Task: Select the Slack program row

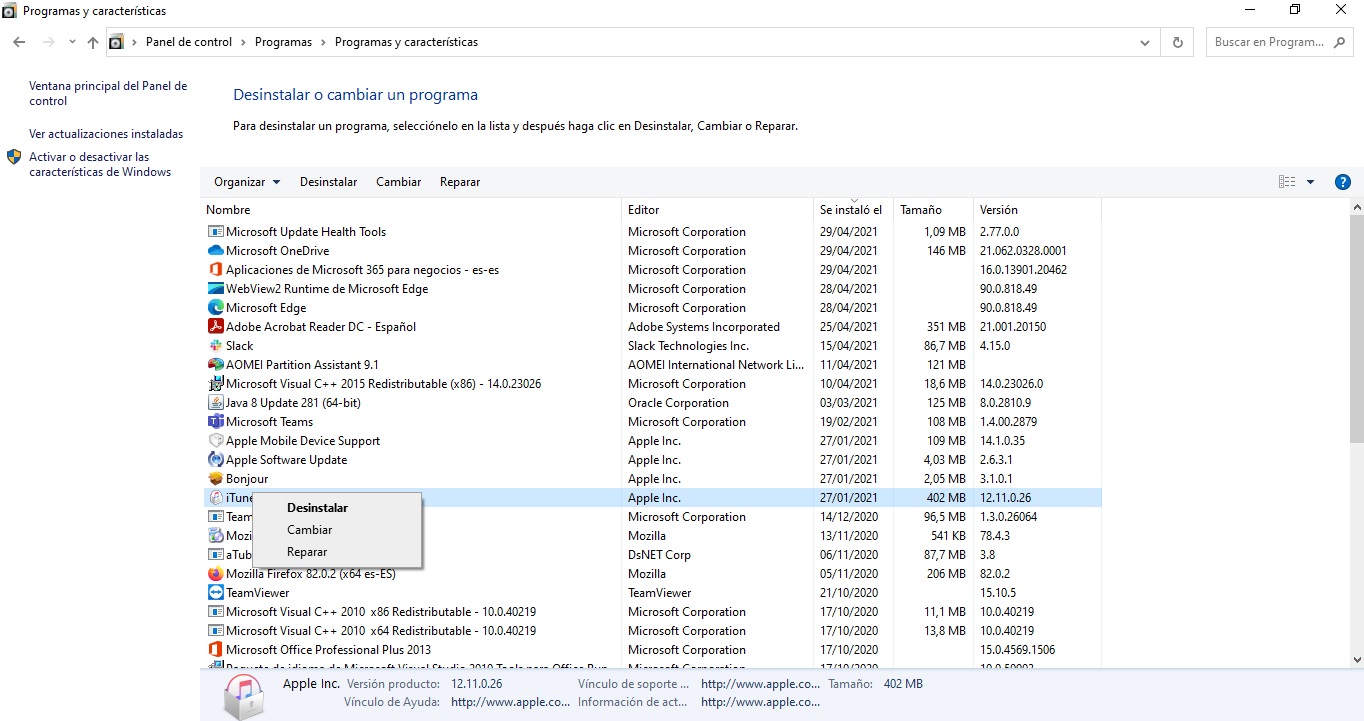Action: coord(651,346)
